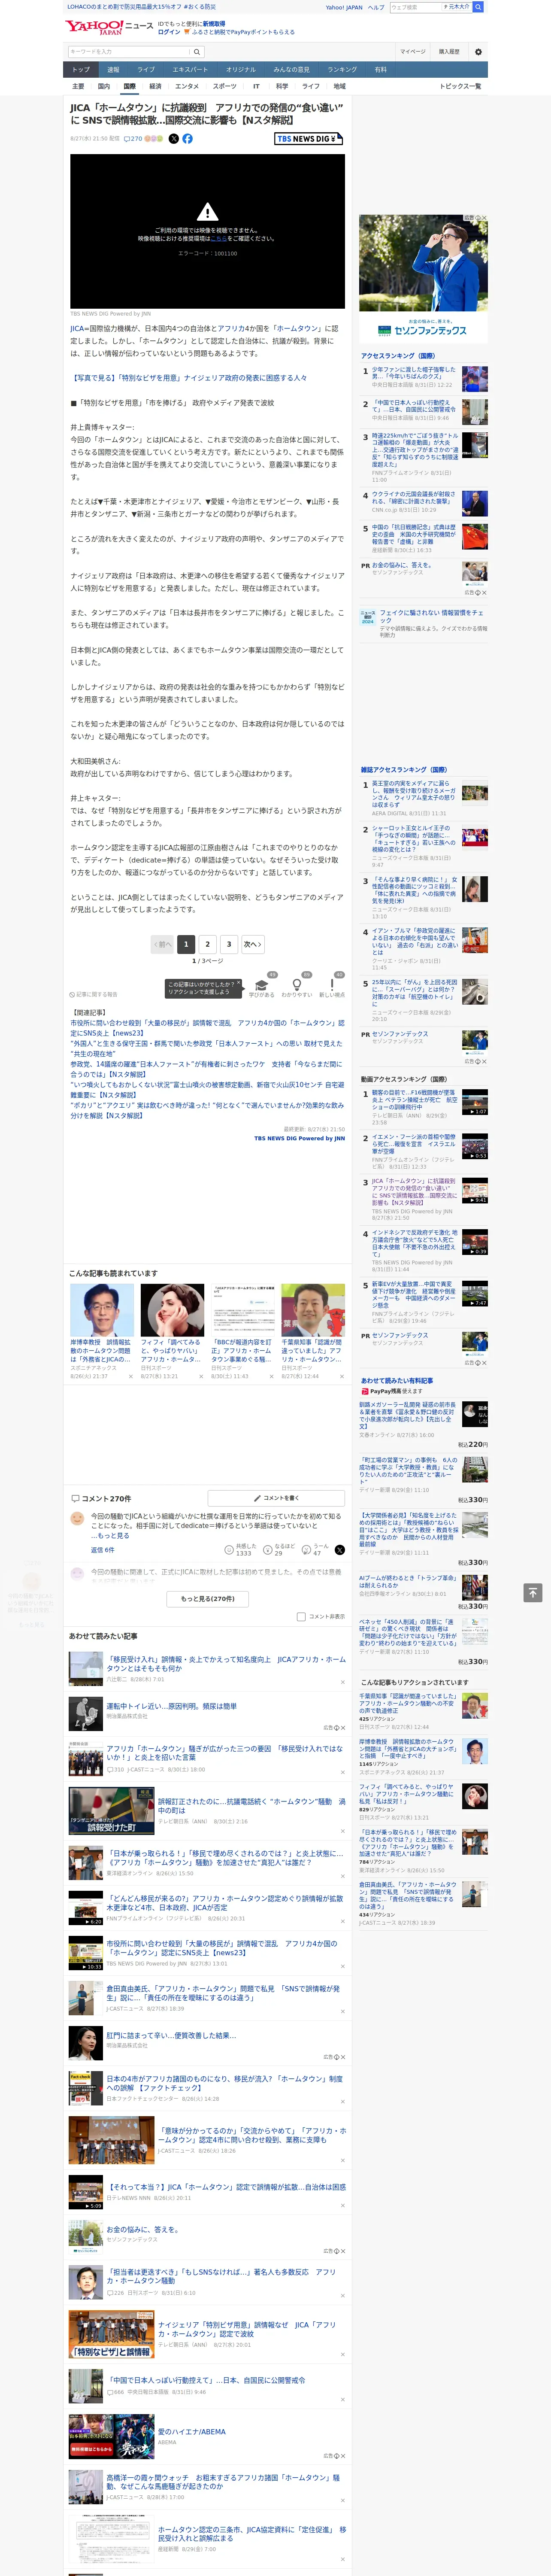Open video ranking item 1 thumbnail
Image resolution: width=551 pixels, height=2576 pixels.
[x=475, y=1102]
